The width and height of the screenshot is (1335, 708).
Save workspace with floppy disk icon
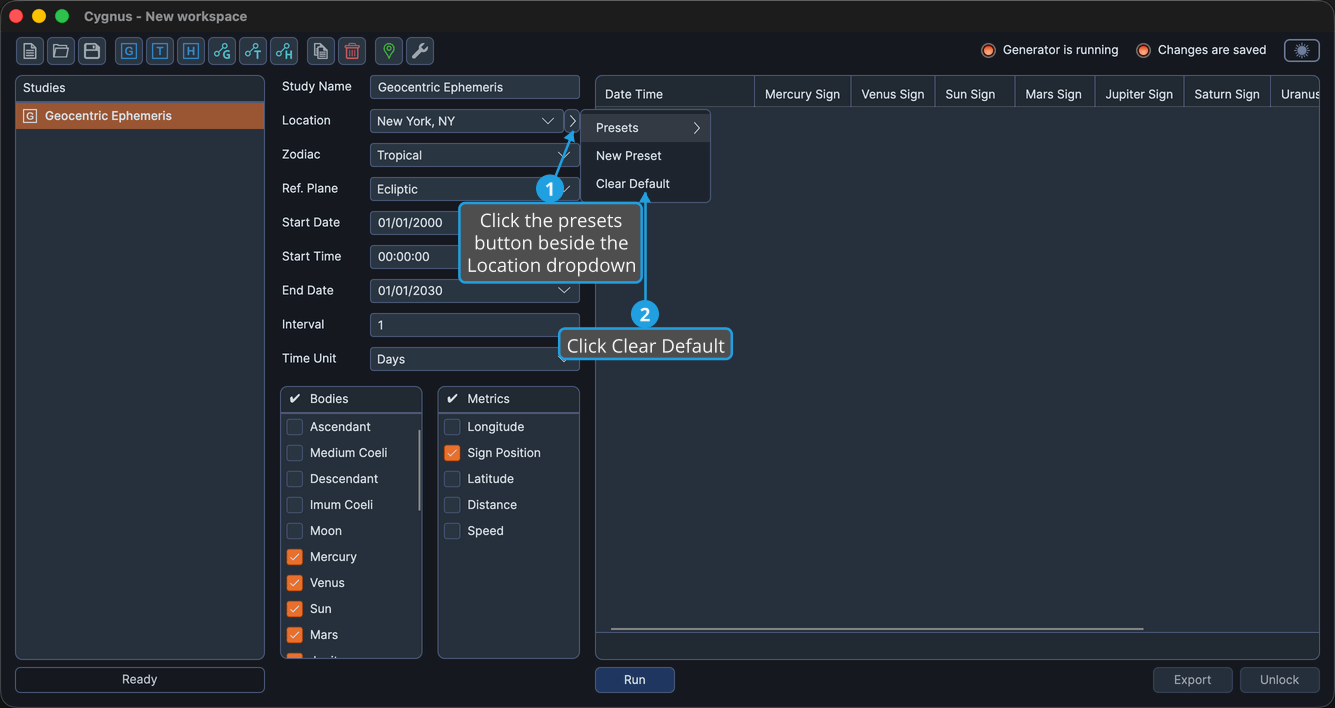pyautogui.click(x=92, y=51)
